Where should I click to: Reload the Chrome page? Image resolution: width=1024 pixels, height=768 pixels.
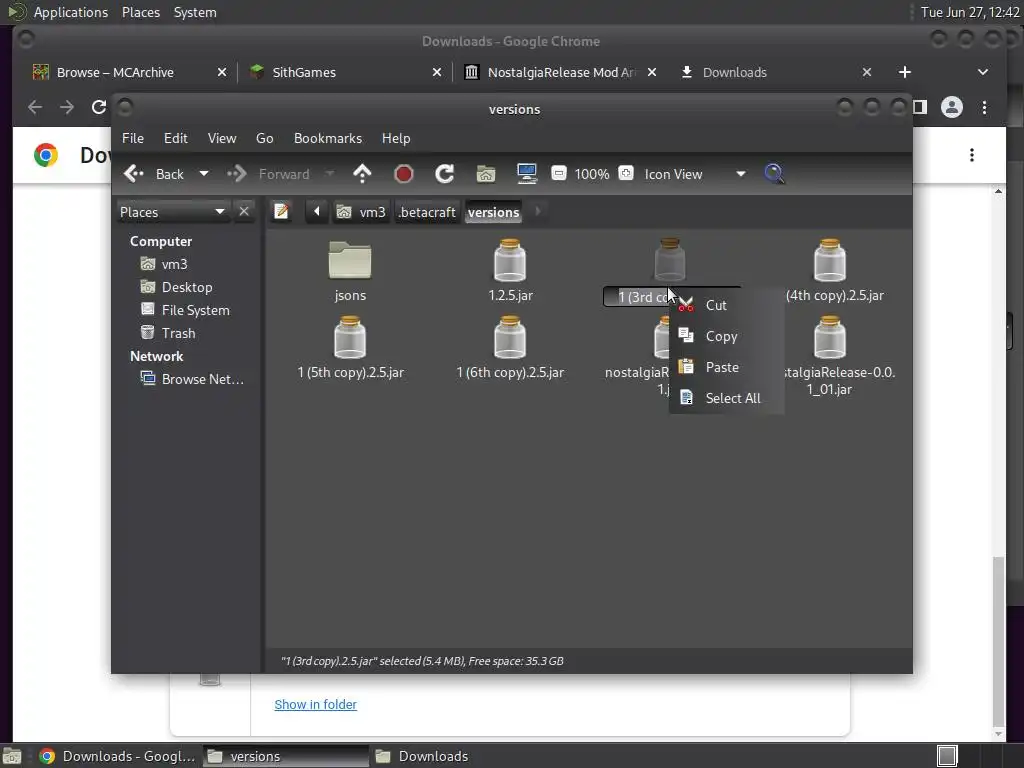[99, 107]
